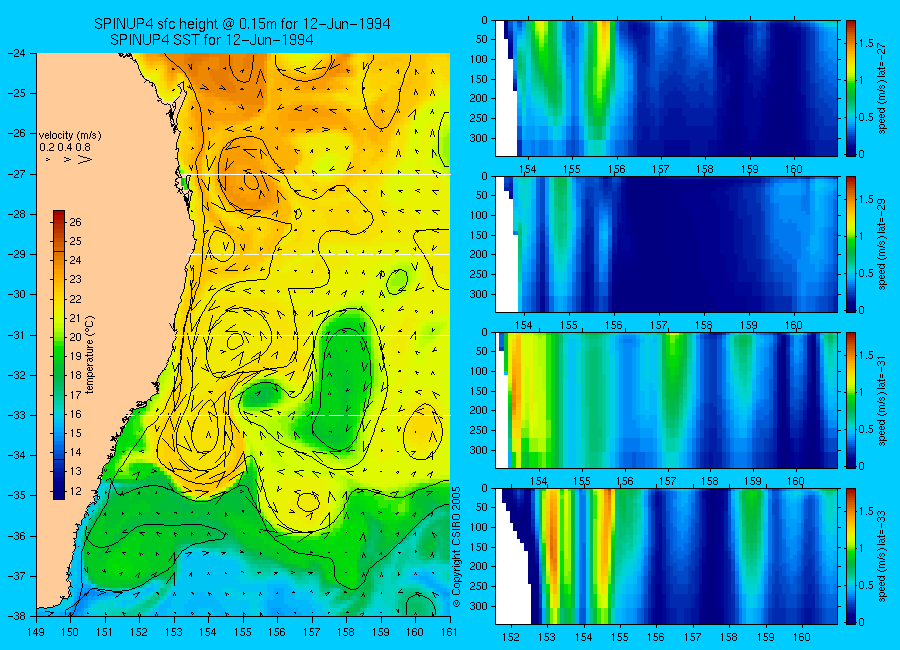Open the lat=-29 speed section plot
The image size is (900, 650).
click(x=666, y=244)
